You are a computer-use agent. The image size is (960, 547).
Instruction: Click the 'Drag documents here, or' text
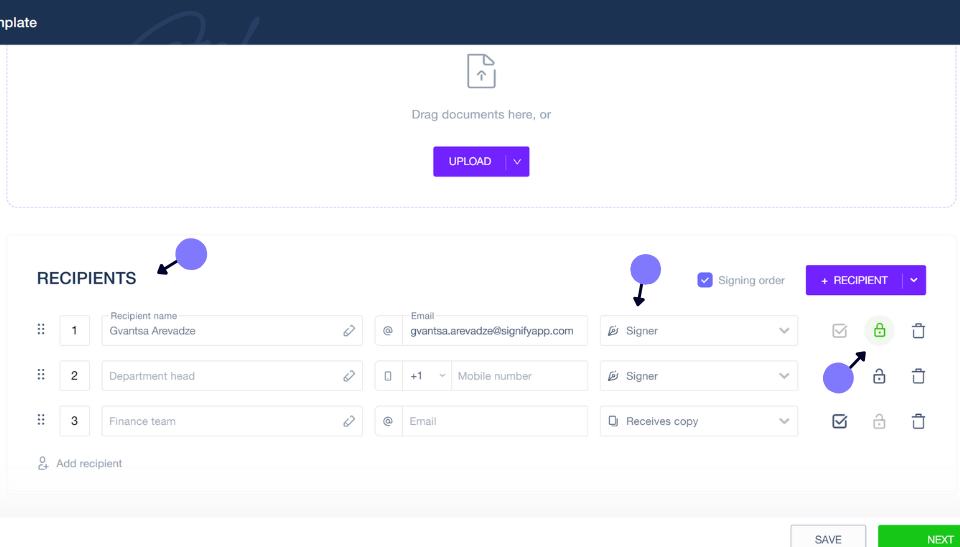coord(481,115)
